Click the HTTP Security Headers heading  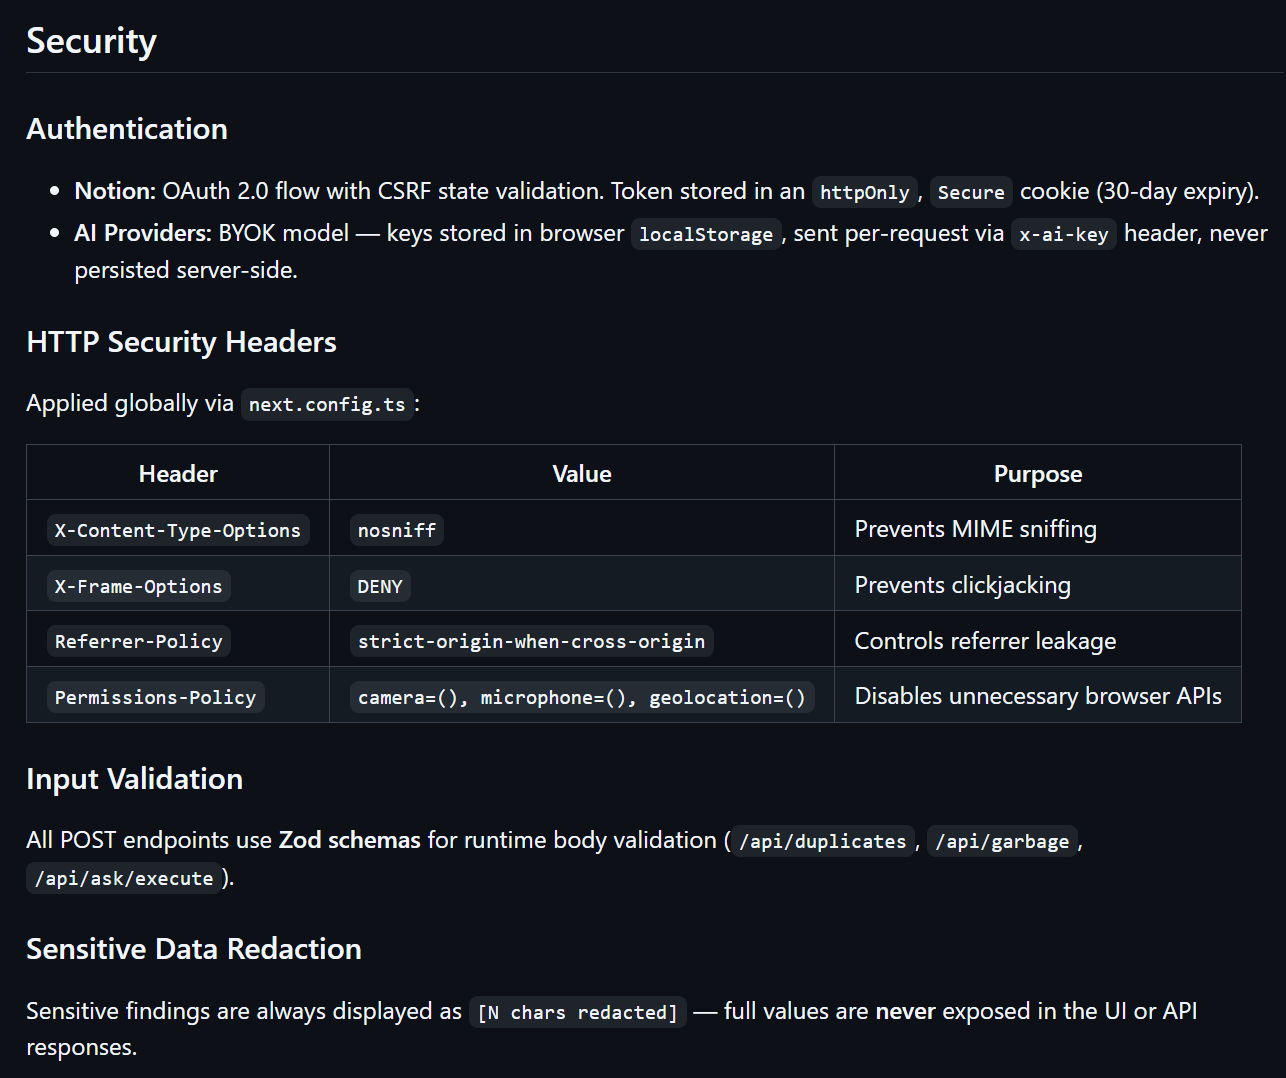[181, 342]
